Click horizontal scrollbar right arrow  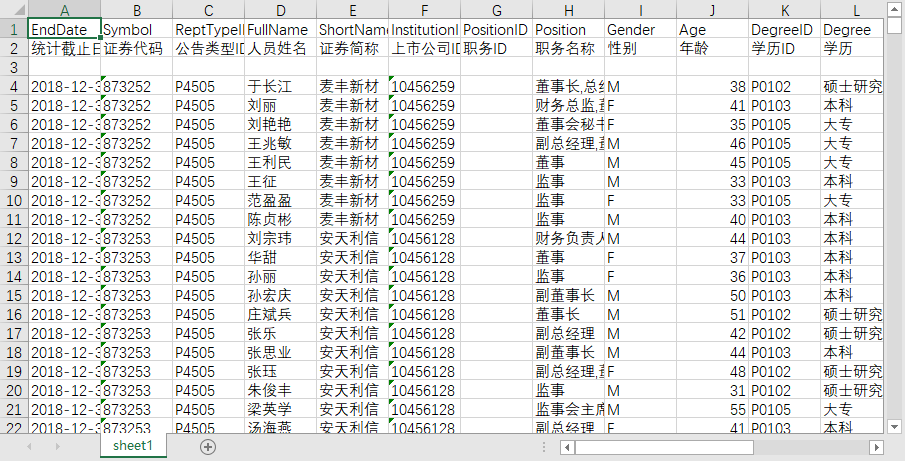point(877,447)
